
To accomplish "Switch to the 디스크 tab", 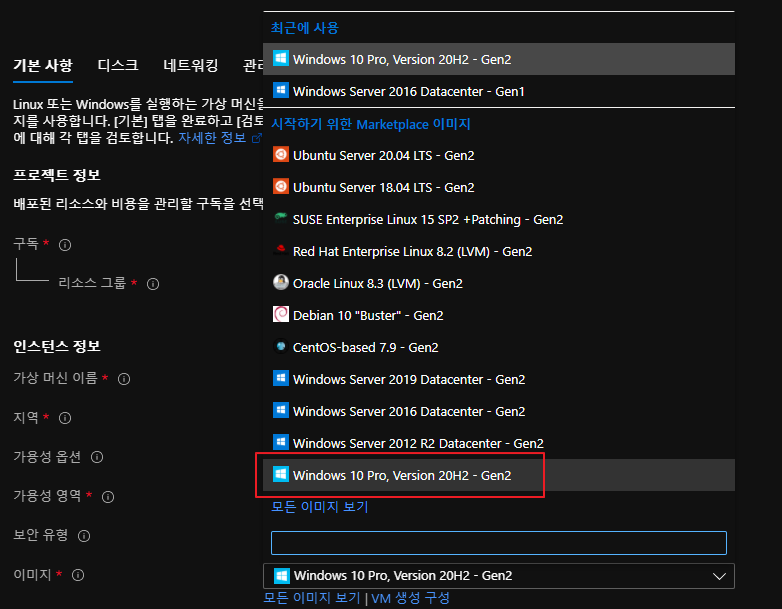I will pyautogui.click(x=118, y=65).
